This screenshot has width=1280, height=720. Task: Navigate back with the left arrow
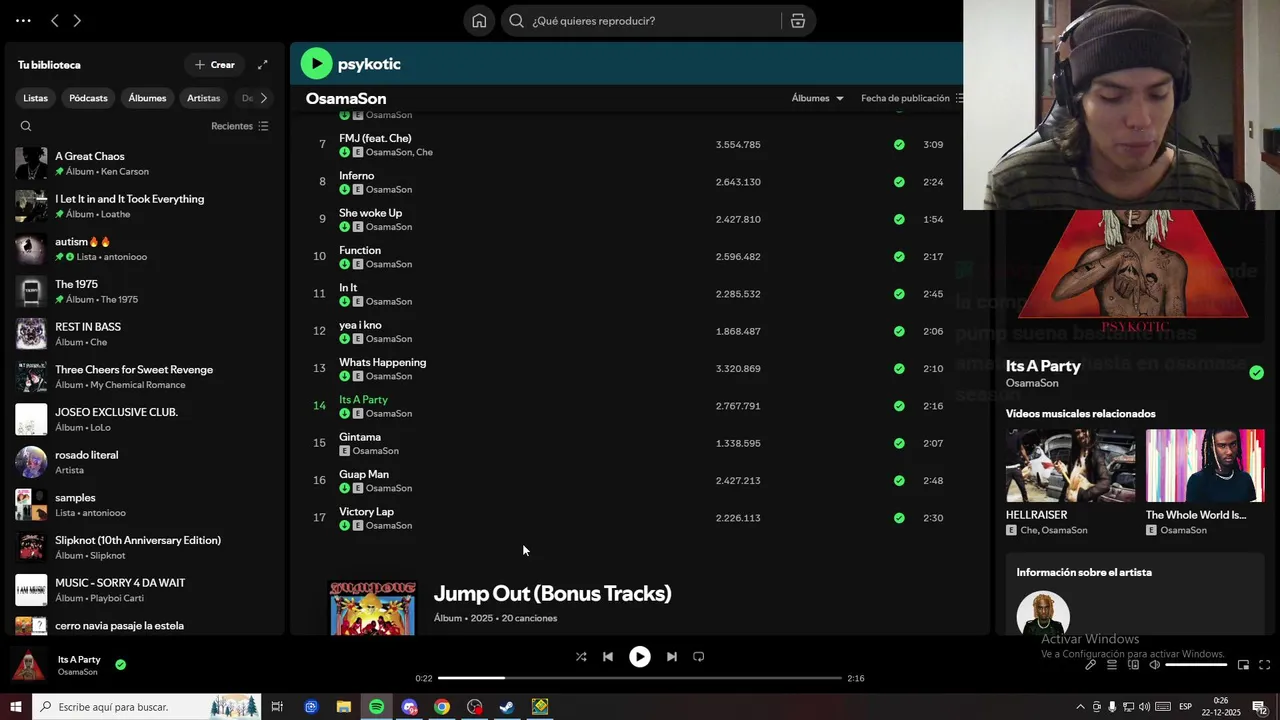pyautogui.click(x=55, y=21)
